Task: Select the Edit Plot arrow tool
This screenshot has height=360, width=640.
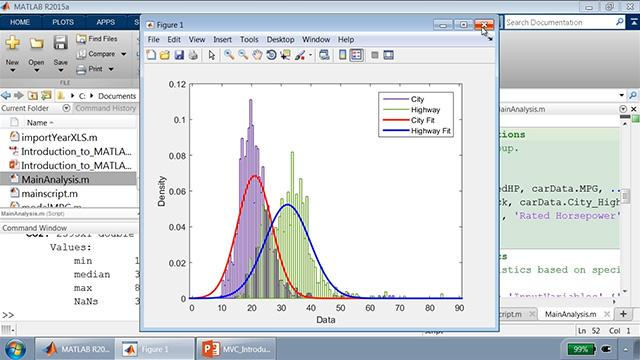Action: [x=211, y=55]
